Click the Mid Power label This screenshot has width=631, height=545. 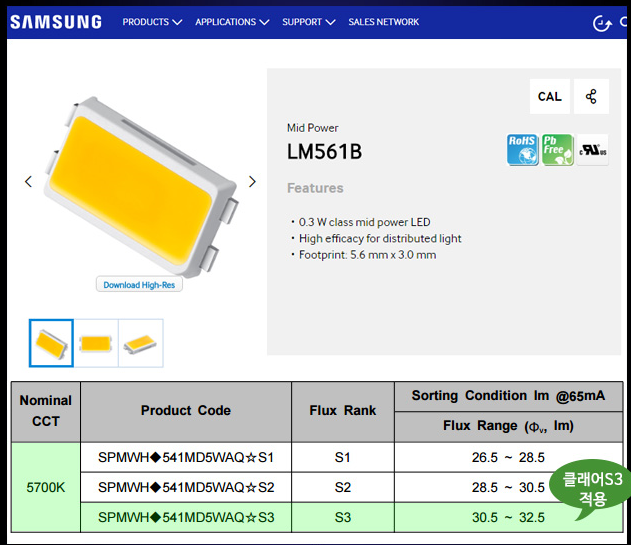(x=312, y=128)
